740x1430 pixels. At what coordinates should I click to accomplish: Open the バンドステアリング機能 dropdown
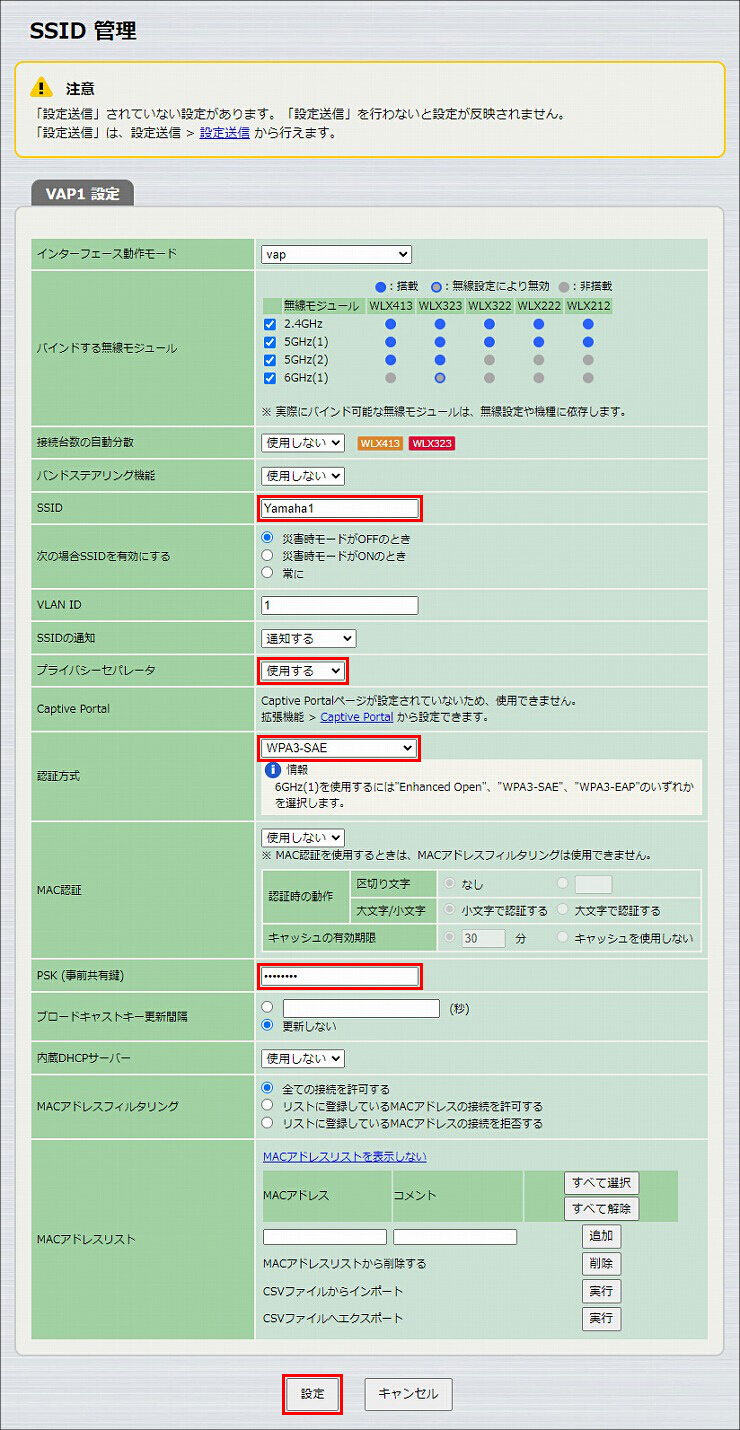[x=303, y=476]
